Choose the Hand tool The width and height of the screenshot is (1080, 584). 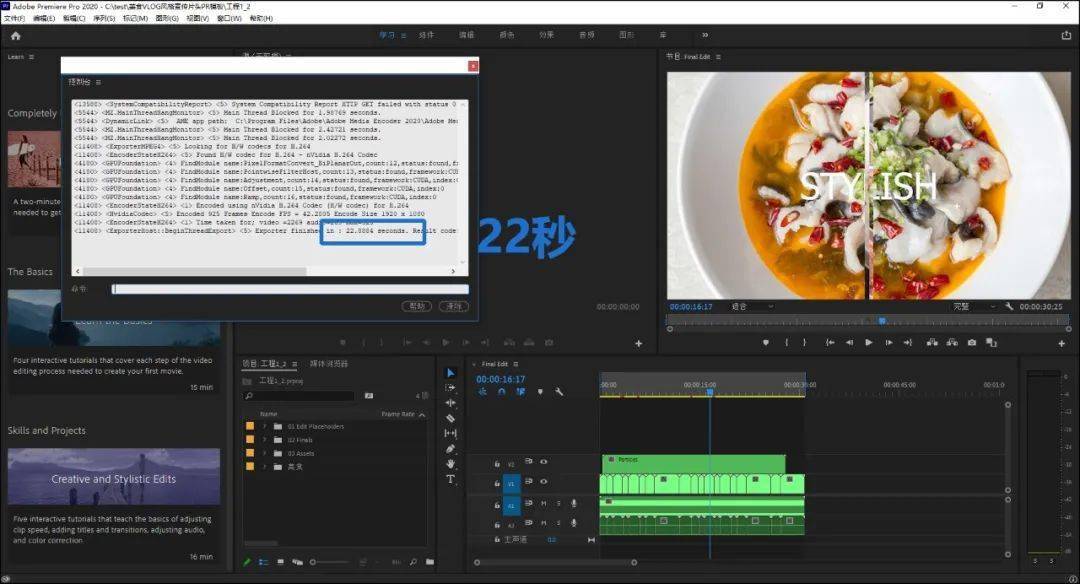click(450, 463)
